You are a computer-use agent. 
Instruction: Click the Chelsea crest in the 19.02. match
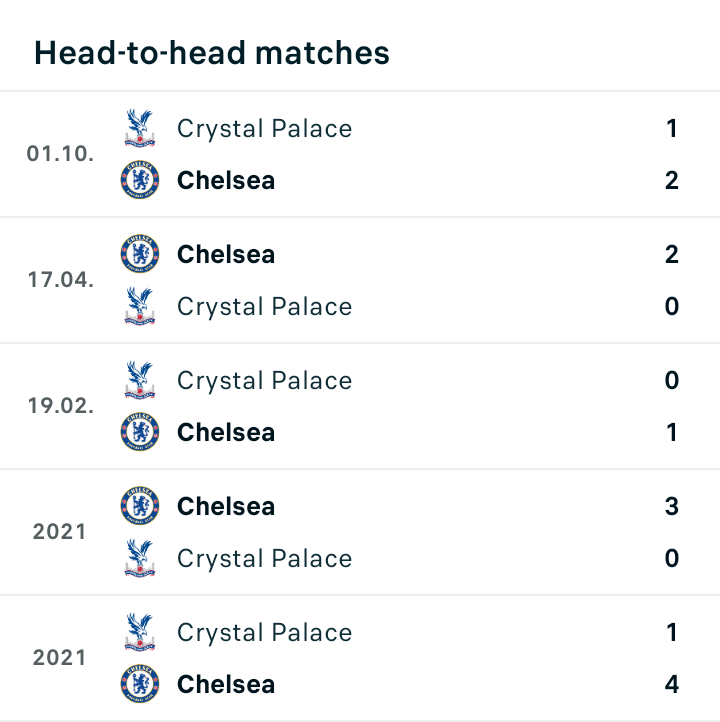pyautogui.click(x=140, y=431)
